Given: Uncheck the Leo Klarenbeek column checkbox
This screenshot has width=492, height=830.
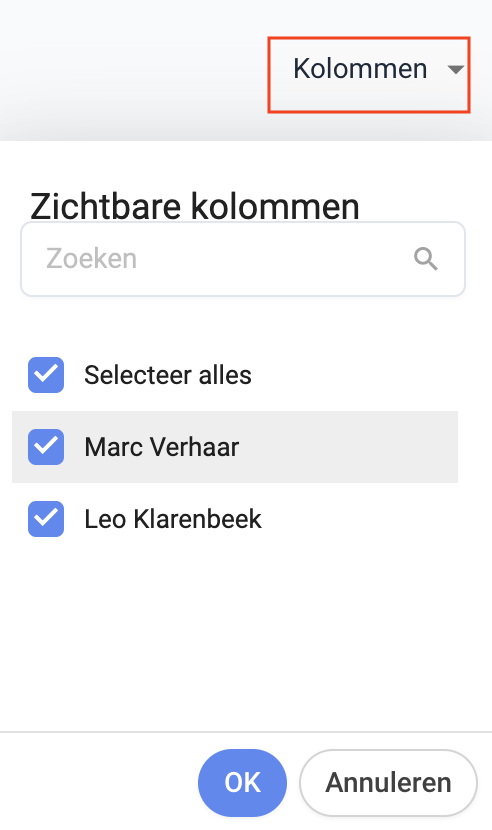Looking at the screenshot, I should coord(46,519).
